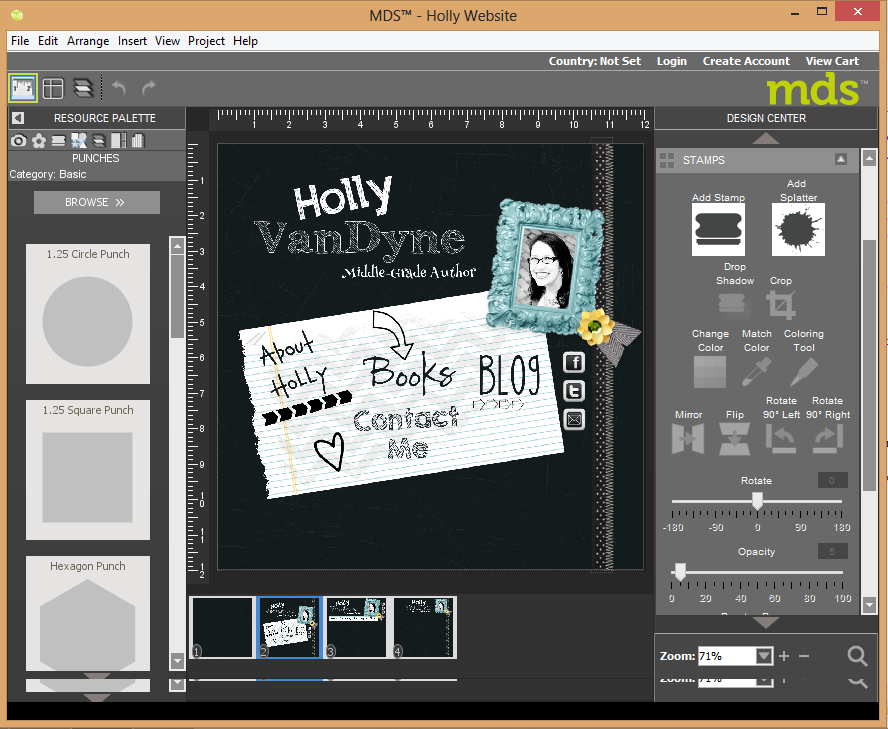This screenshot has height=729, width=888.
Task: Click Design Center down triangle
Action: point(766,623)
